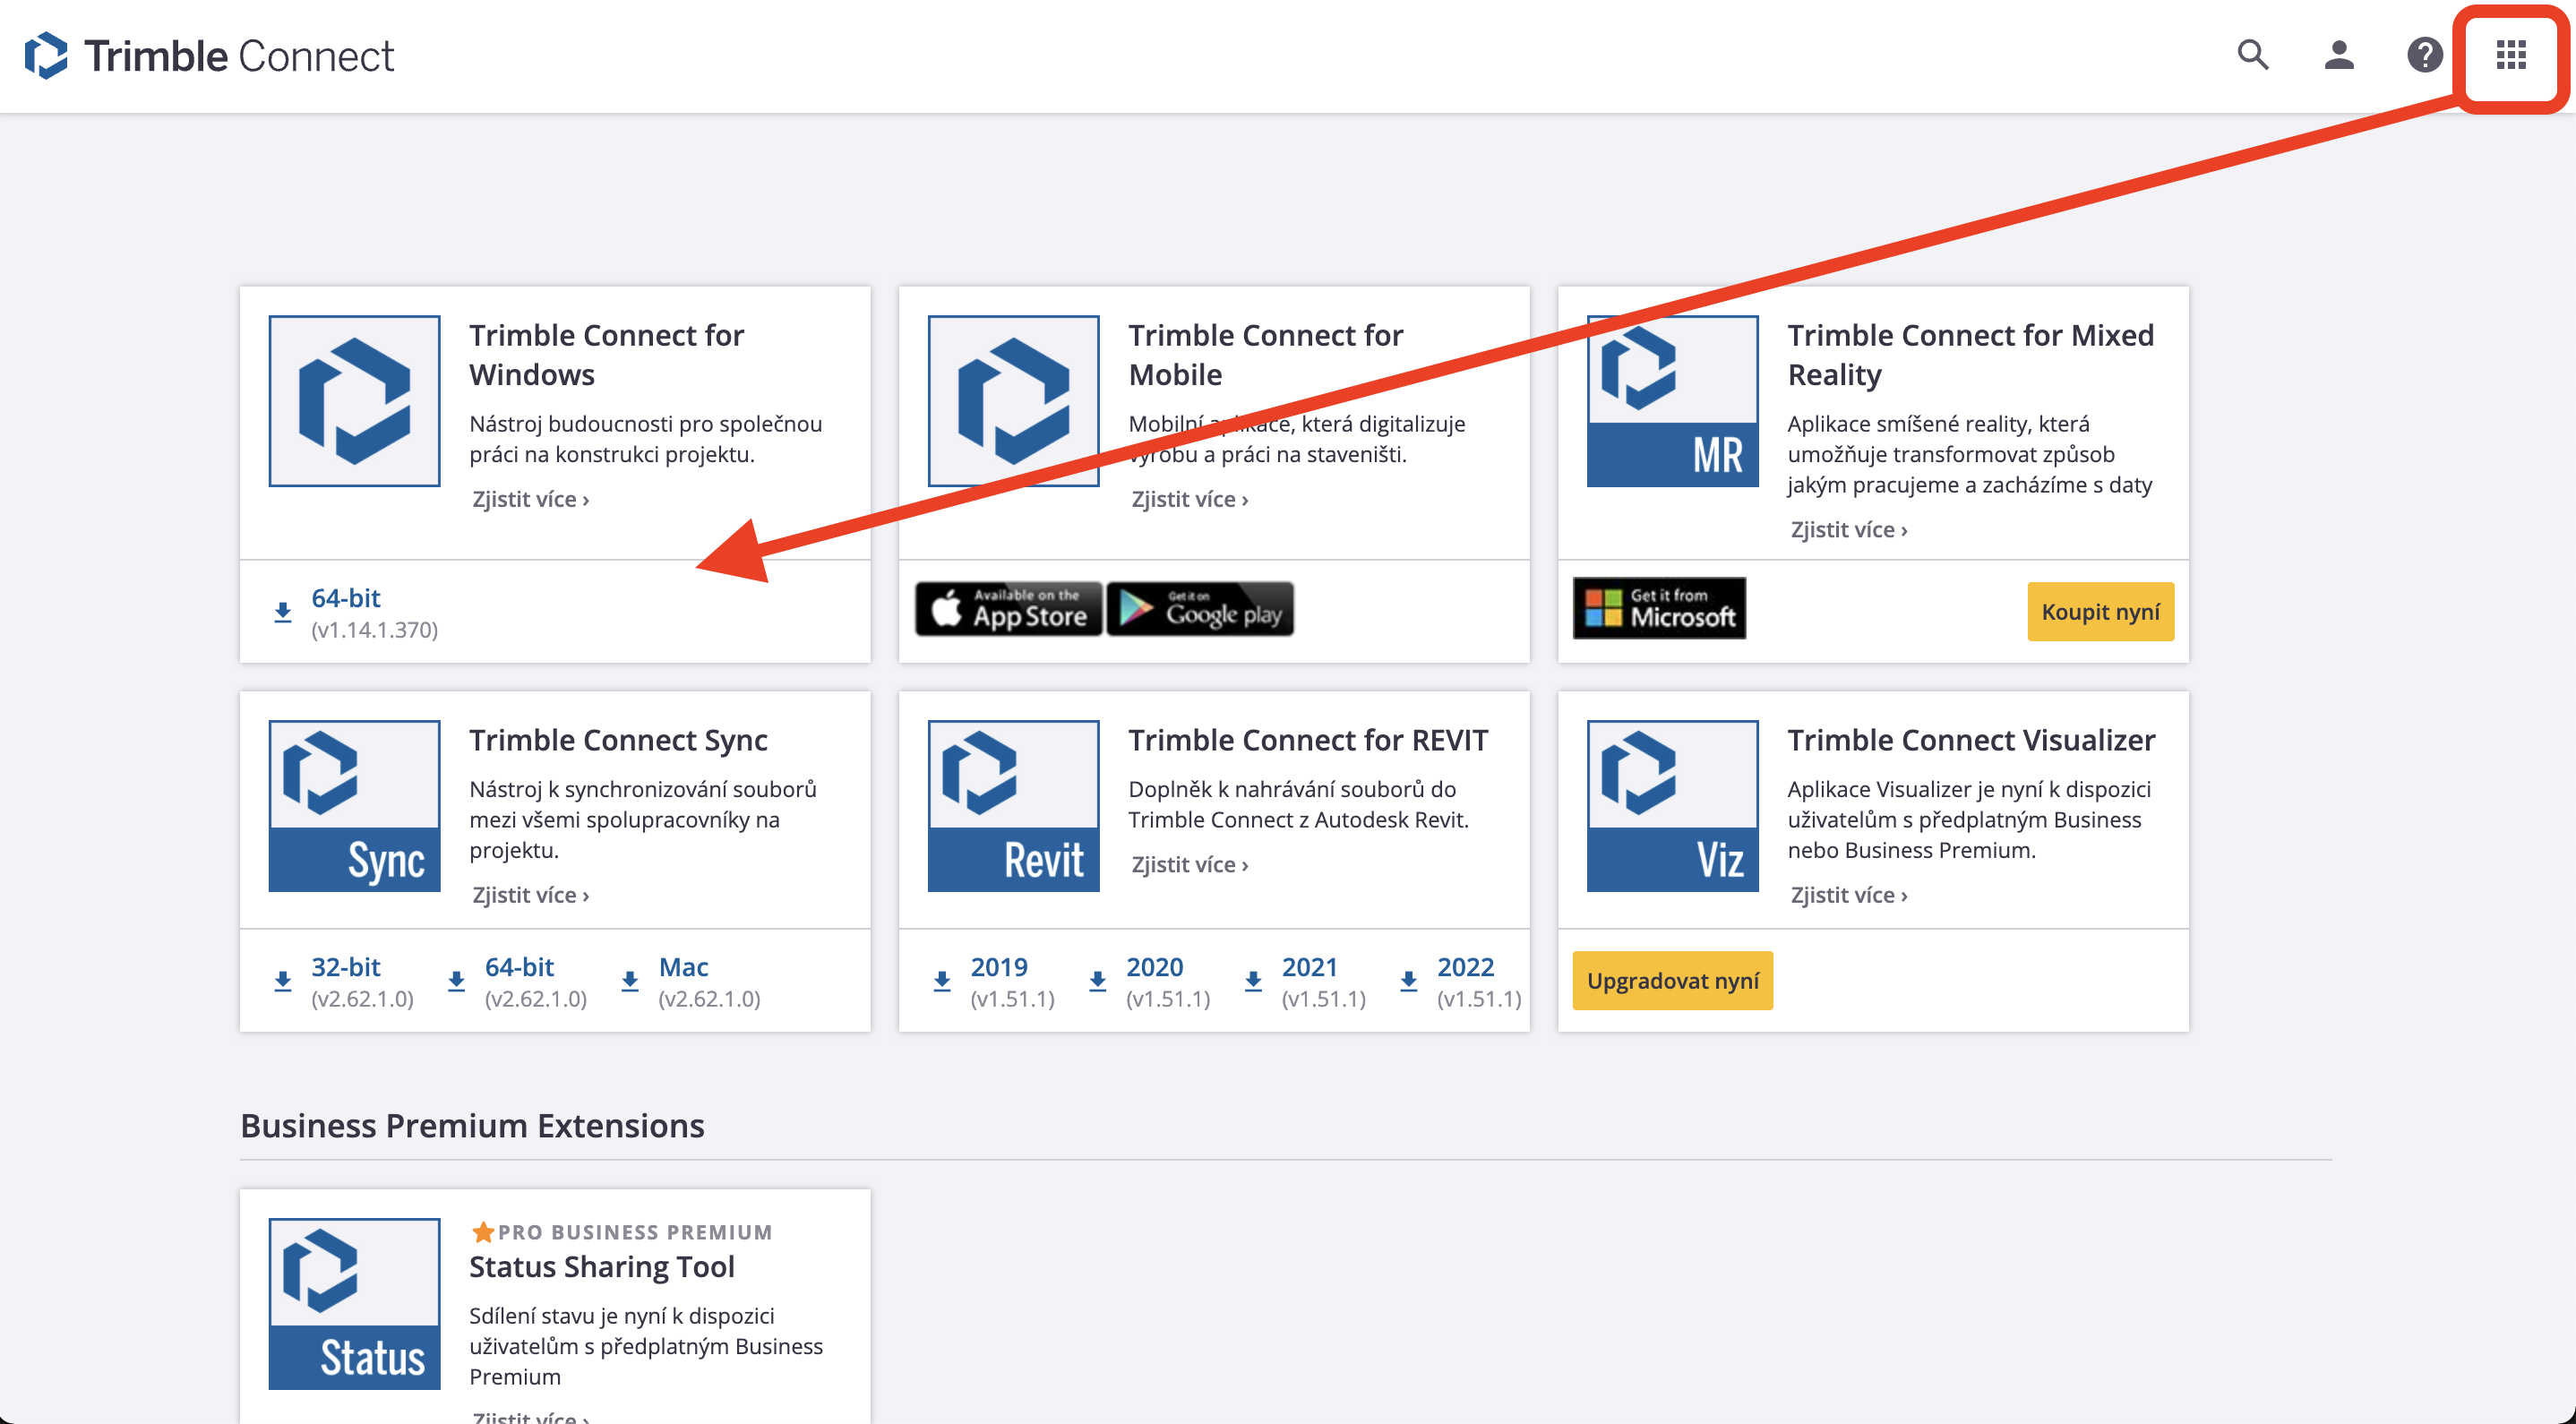The width and height of the screenshot is (2576, 1424).
Task: Open the search icon in header
Action: tap(2252, 55)
